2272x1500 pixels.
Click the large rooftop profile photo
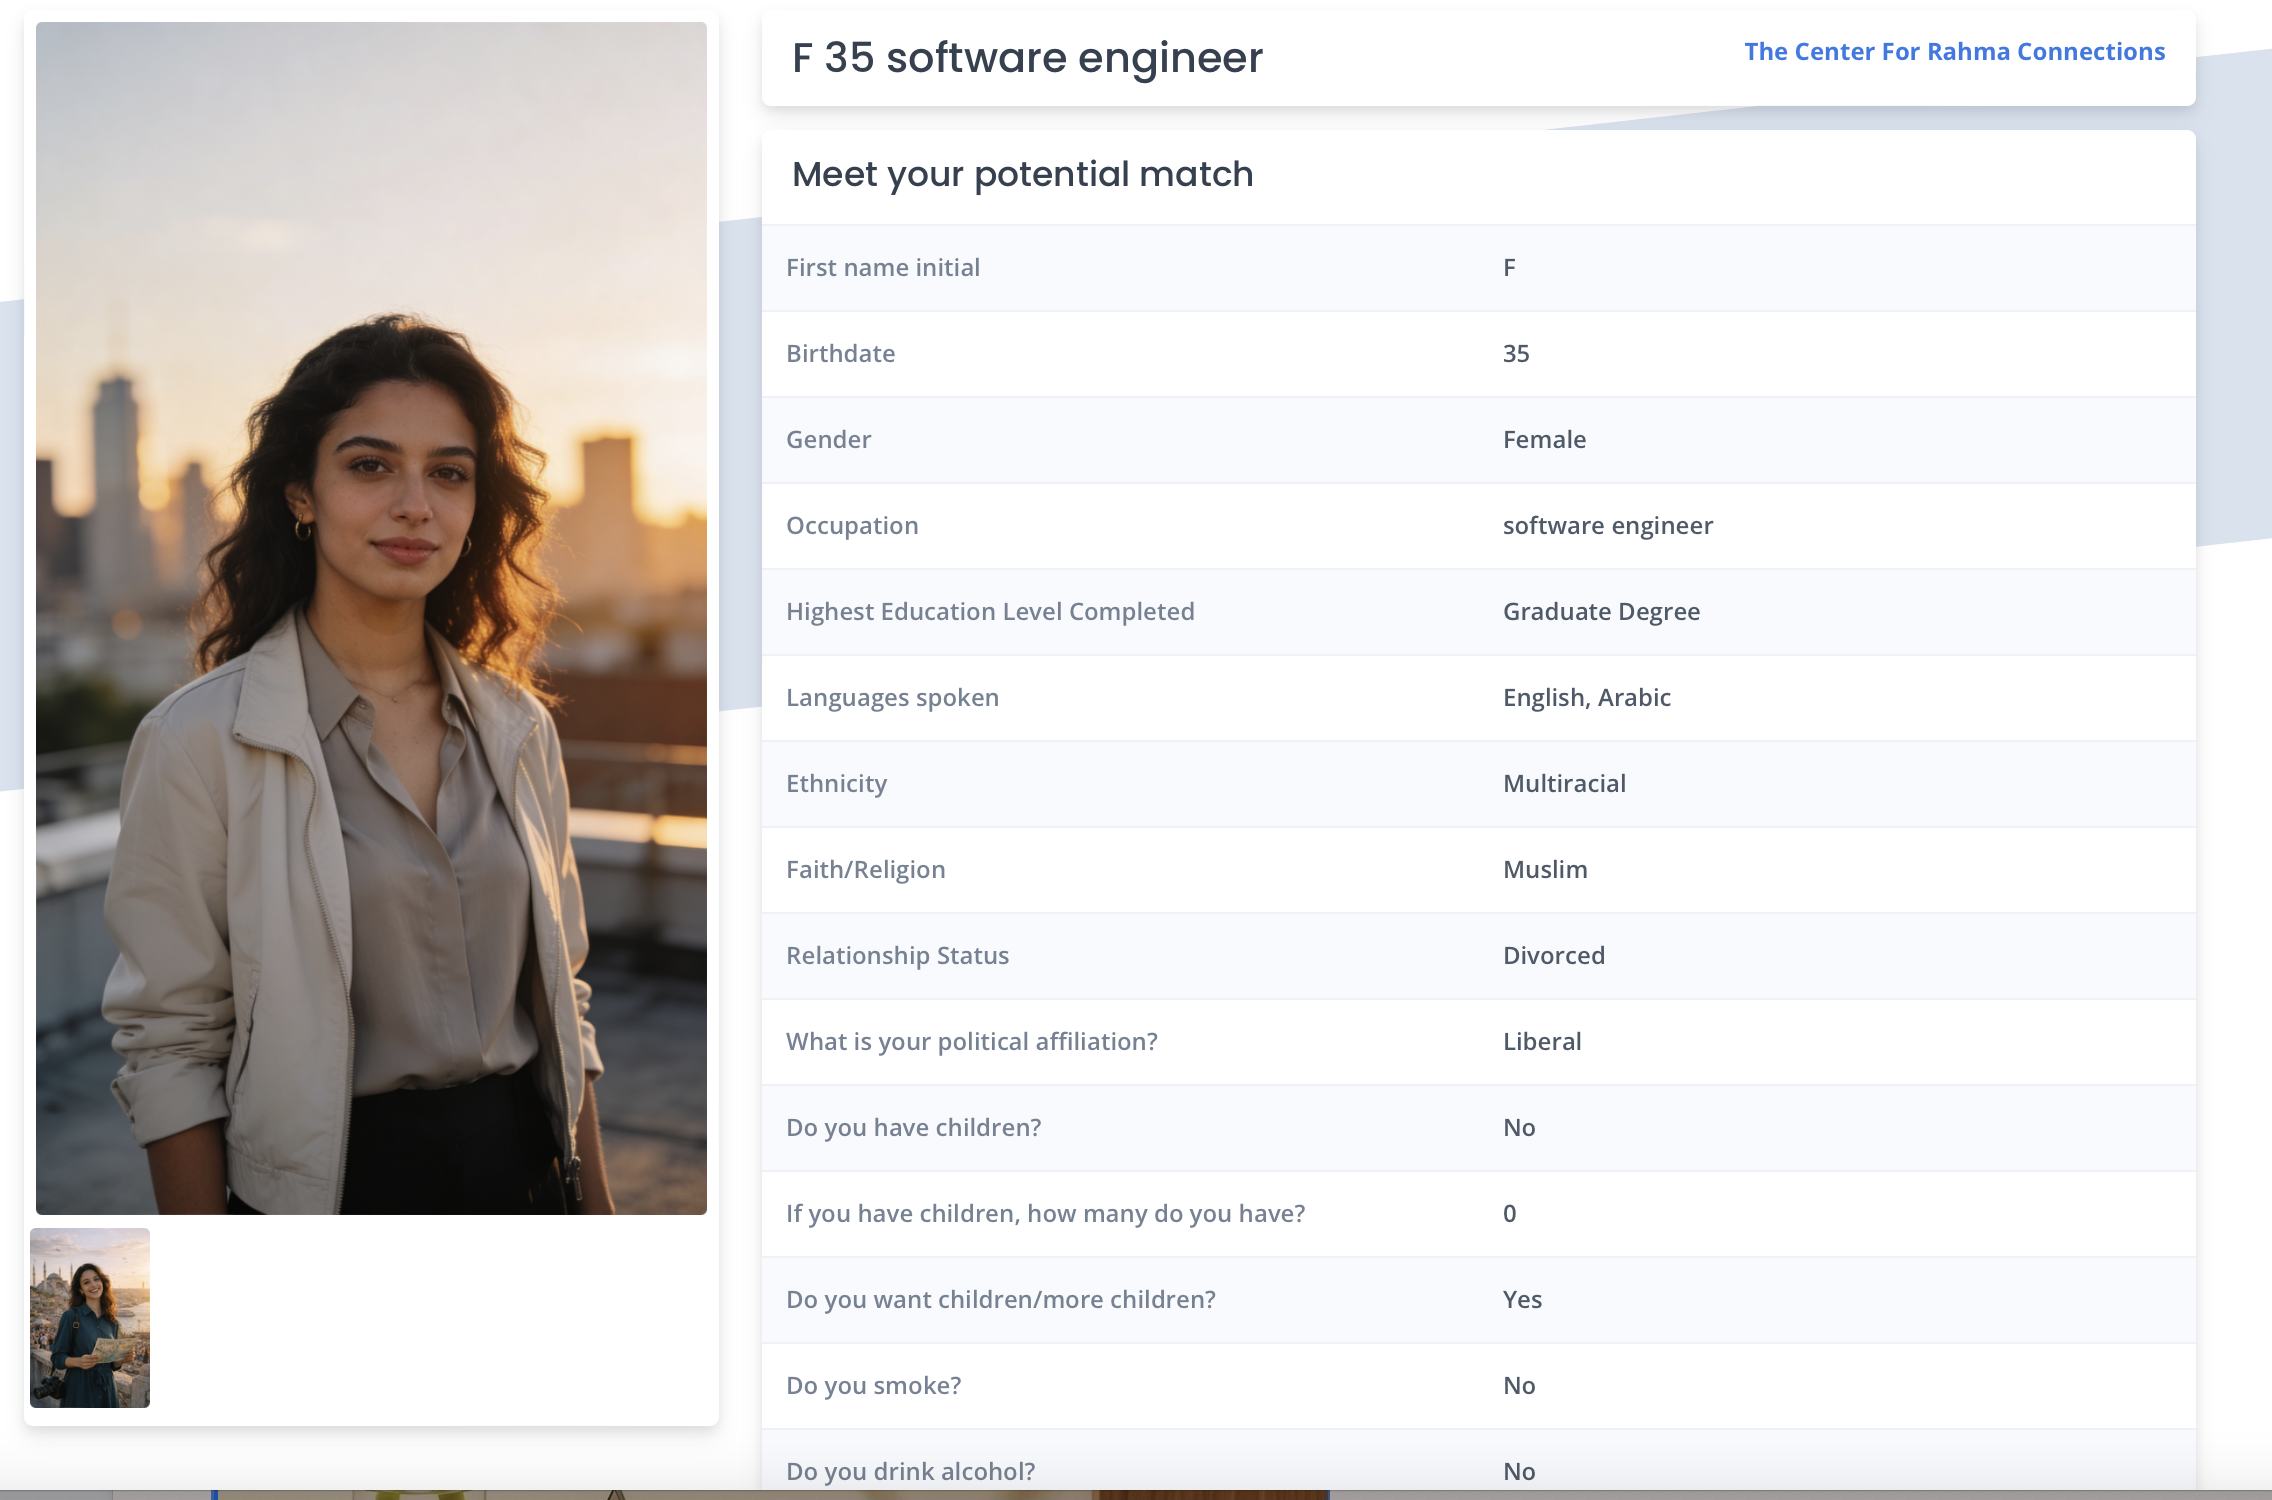tap(371, 618)
